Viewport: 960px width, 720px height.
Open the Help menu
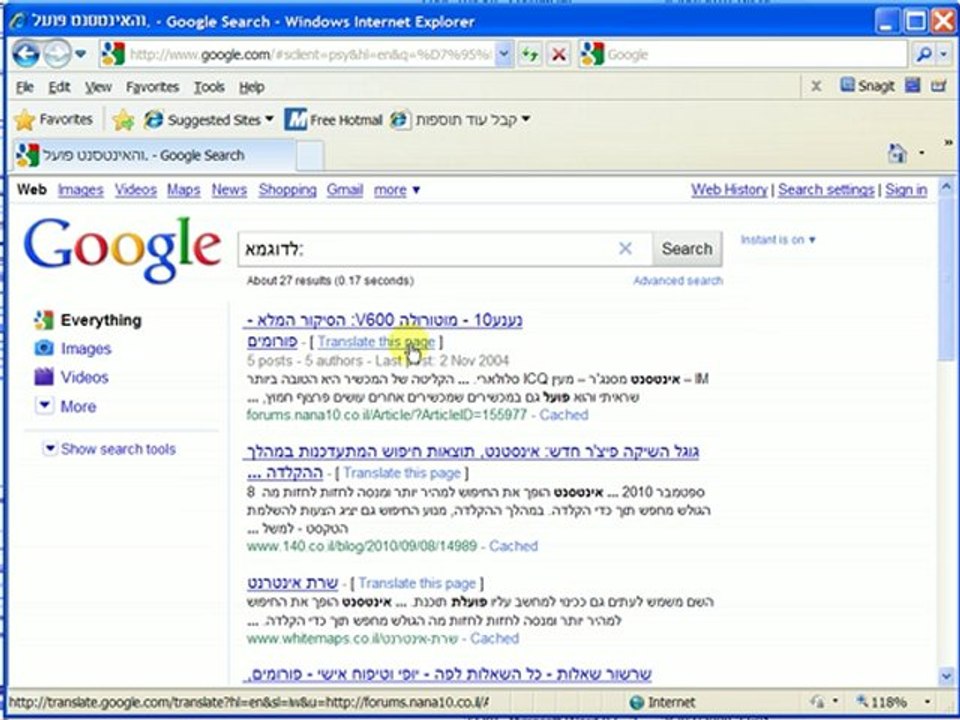[252, 87]
